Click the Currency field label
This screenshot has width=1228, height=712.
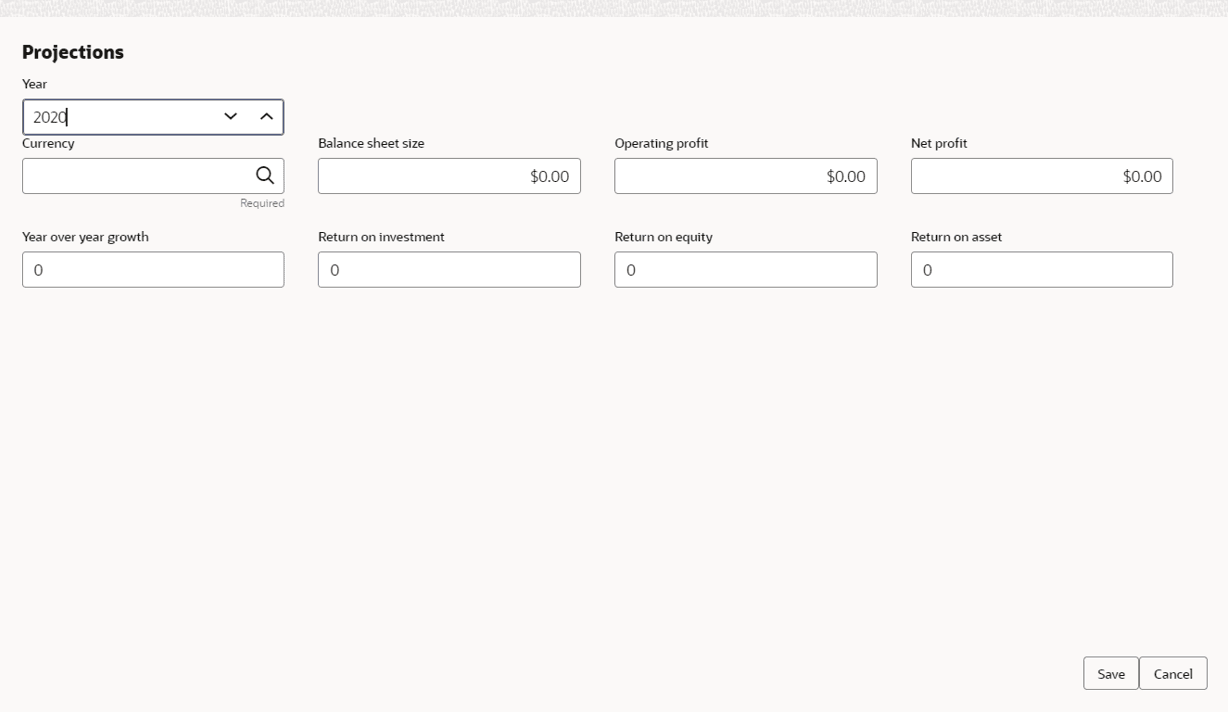point(48,143)
